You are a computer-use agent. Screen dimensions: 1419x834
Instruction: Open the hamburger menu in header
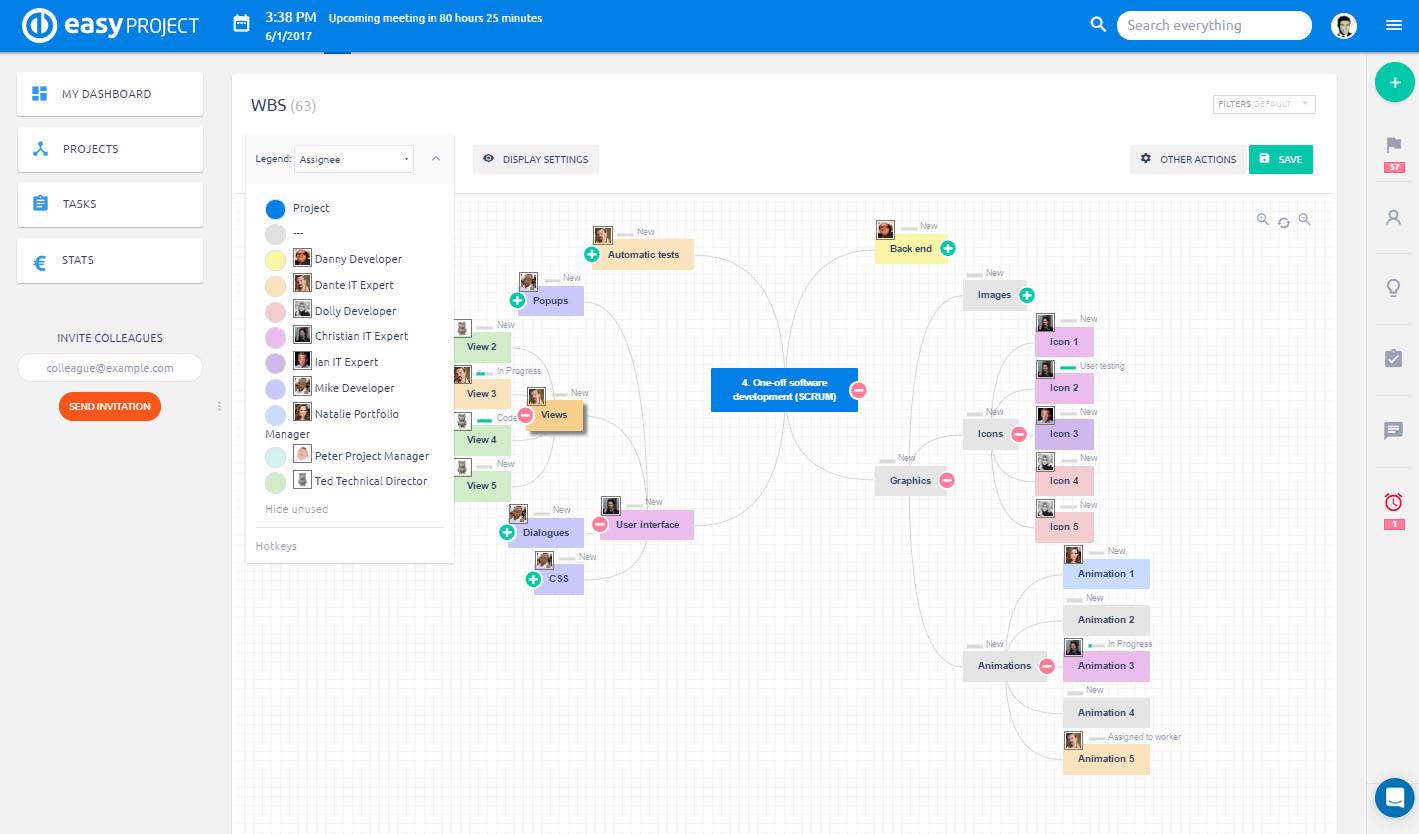pyautogui.click(x=1394, y=26)
